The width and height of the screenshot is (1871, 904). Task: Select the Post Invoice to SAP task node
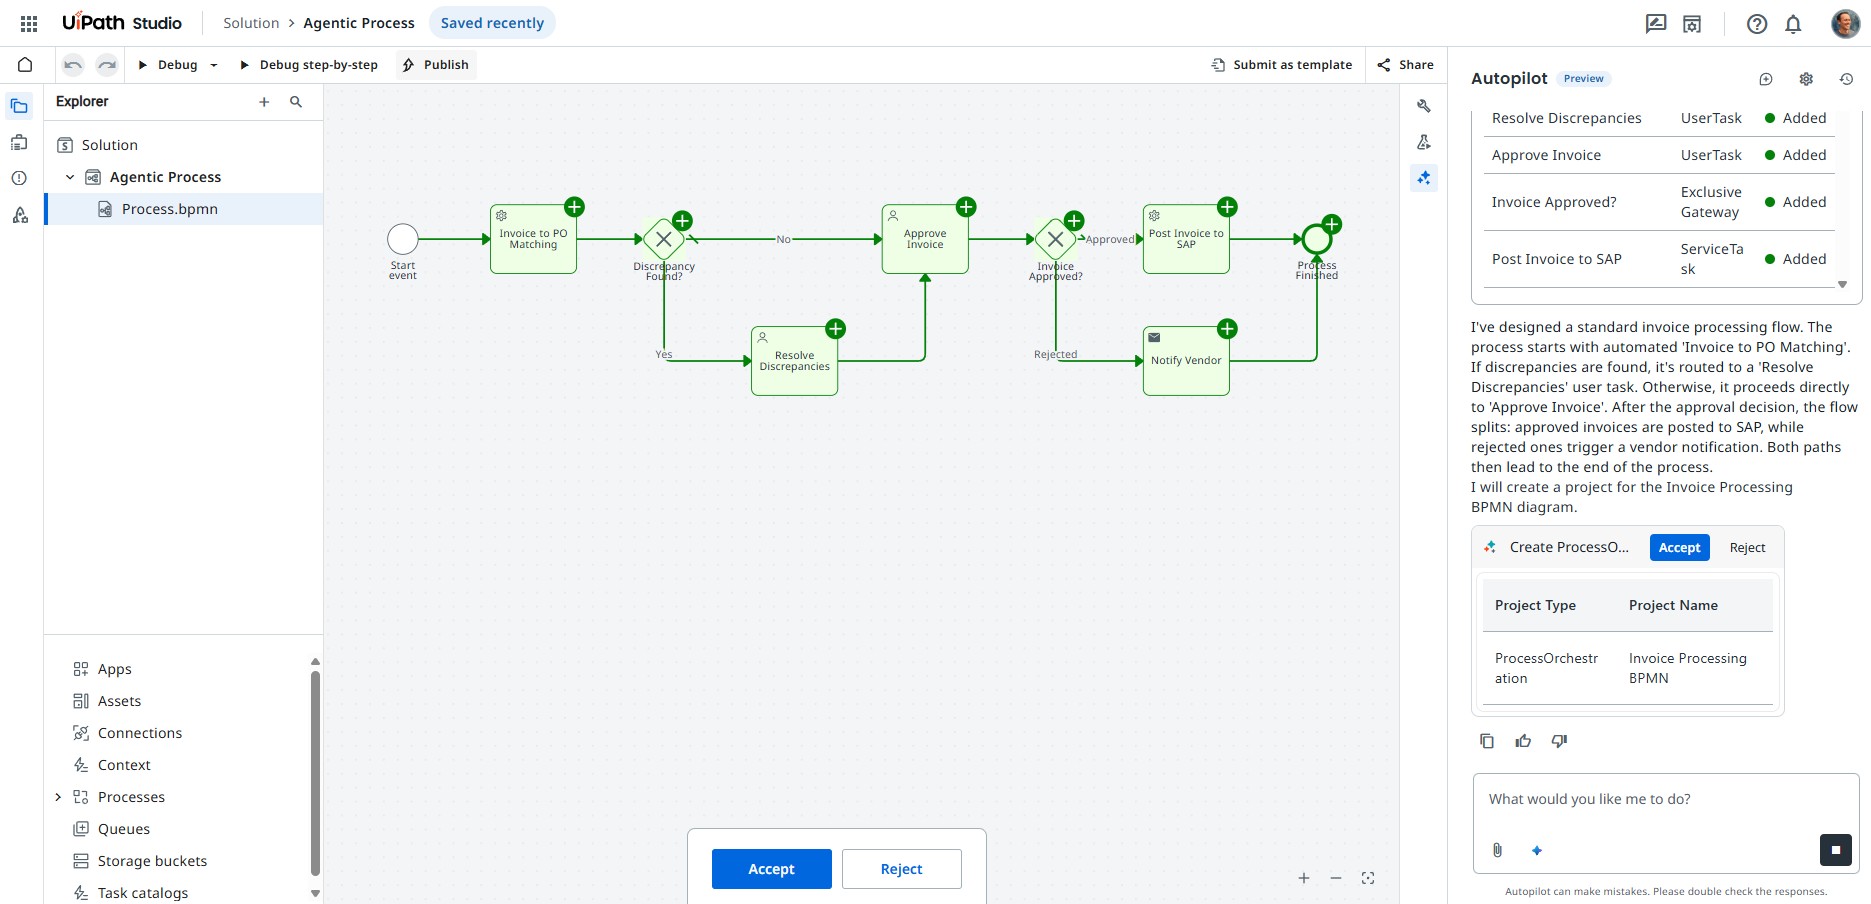[x=1186, y=239]
